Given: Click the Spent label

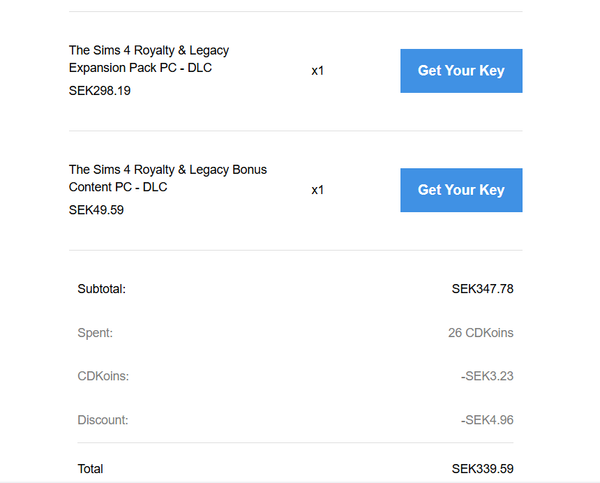Looking at the screenshot, I should 95,332.
